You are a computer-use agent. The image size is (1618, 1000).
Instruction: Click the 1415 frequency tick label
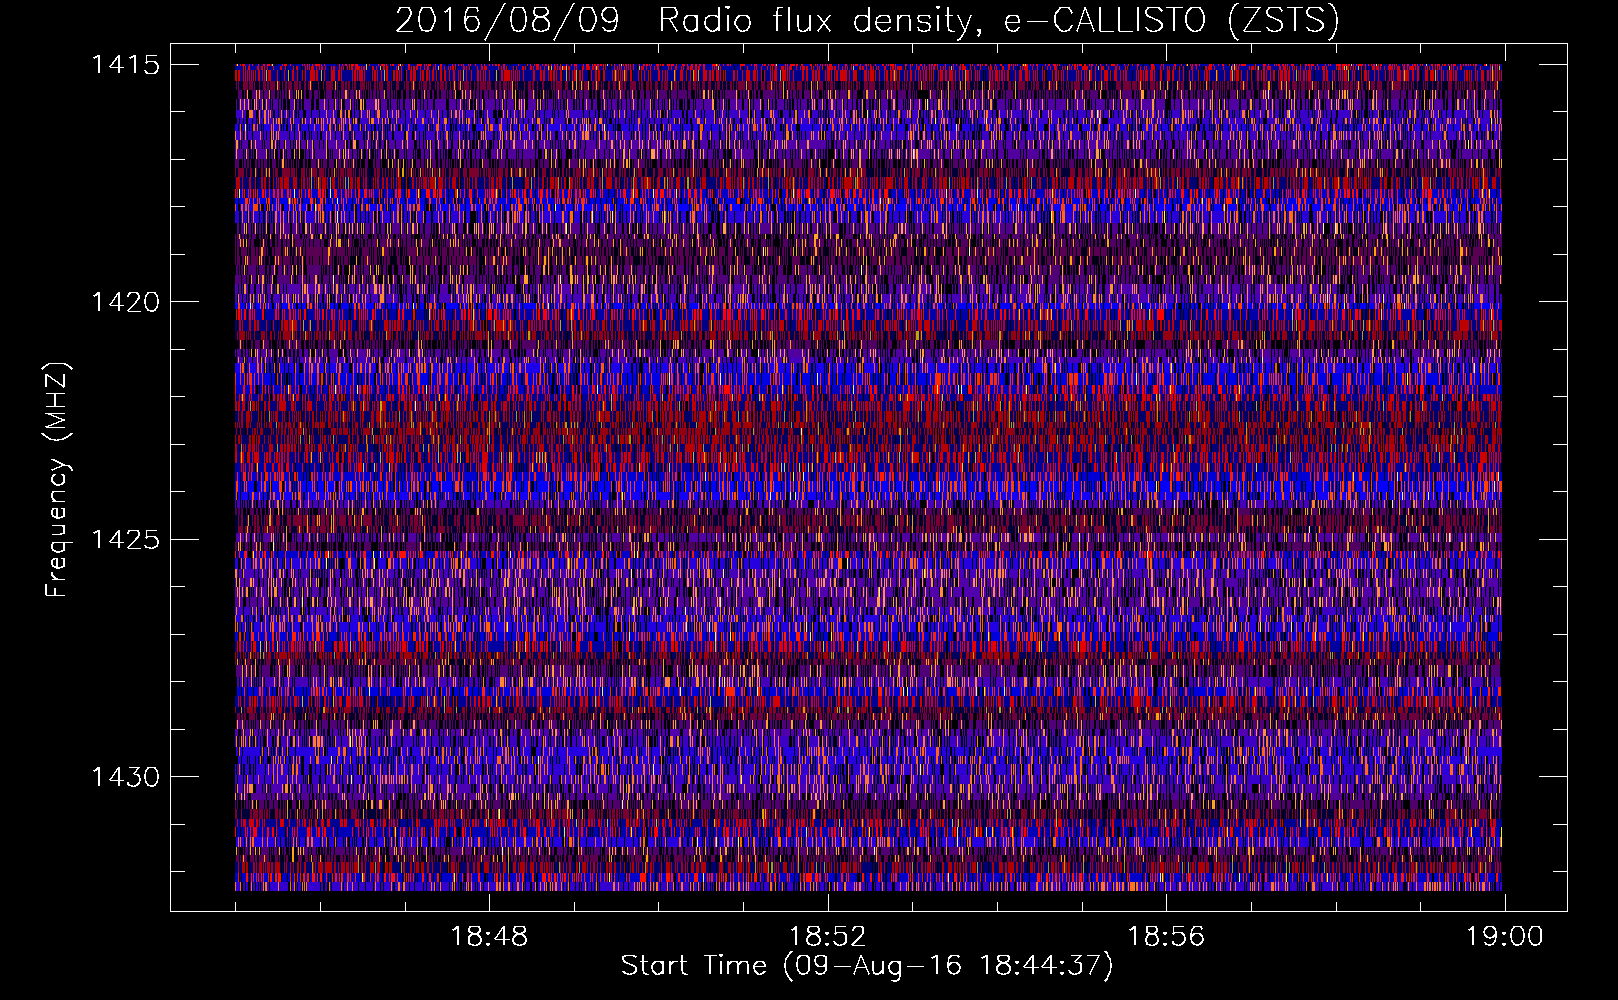point(125,65)
